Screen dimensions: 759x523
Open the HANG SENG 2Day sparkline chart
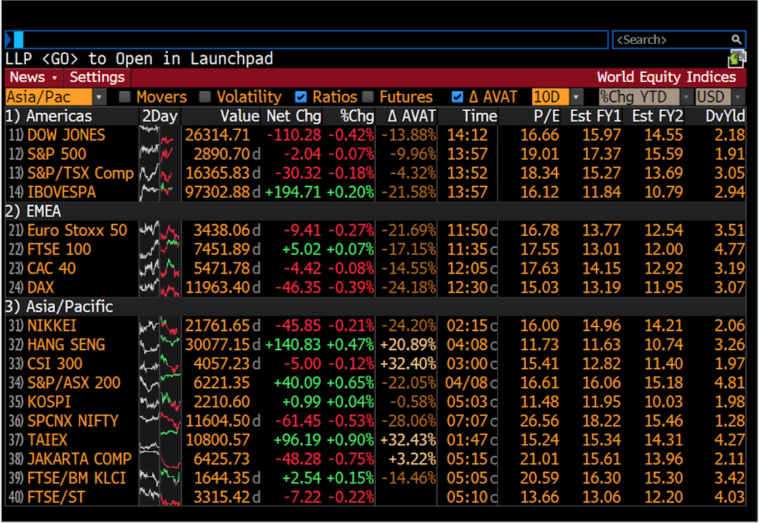click(x=160, y=345)
